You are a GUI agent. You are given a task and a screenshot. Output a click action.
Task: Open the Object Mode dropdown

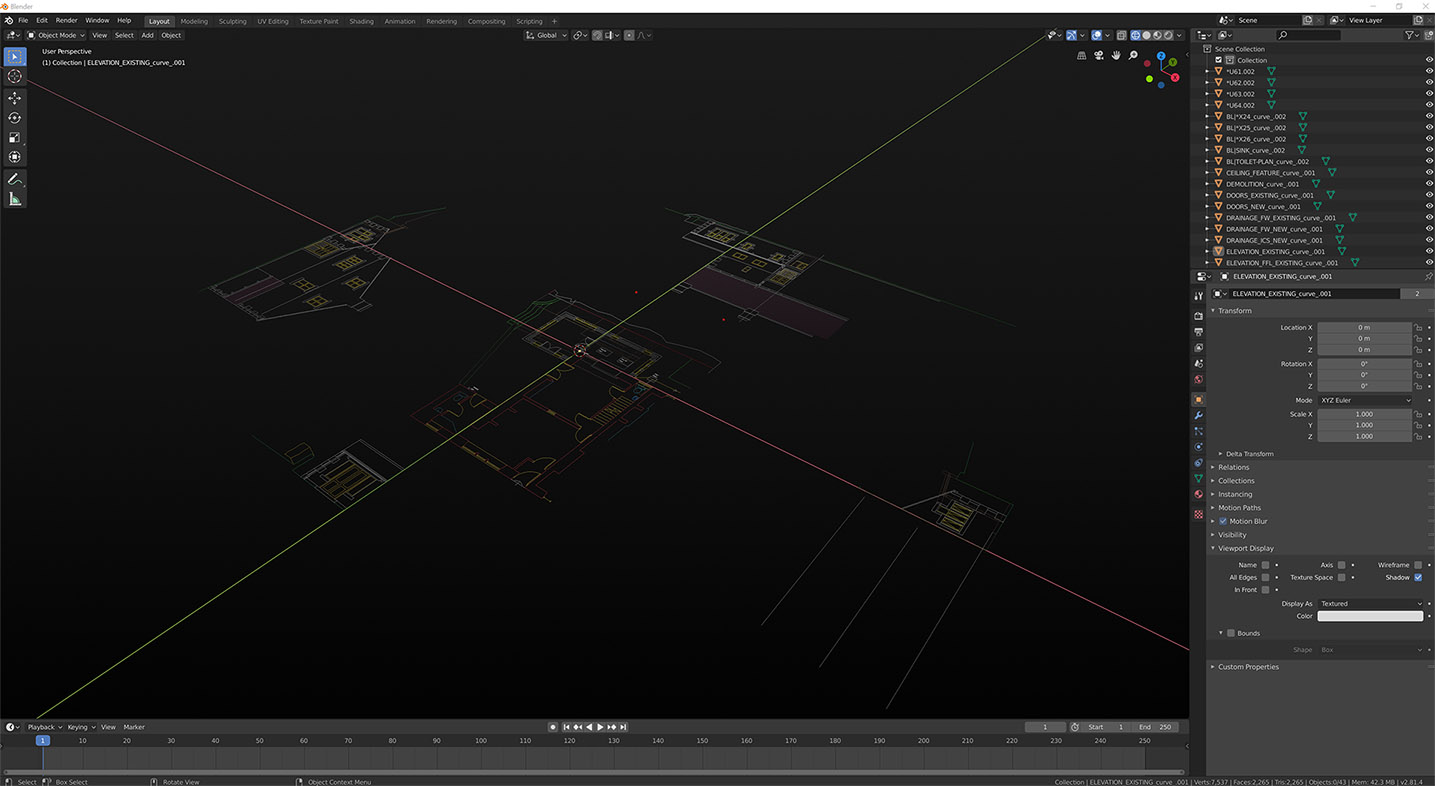tap(58, 35)
